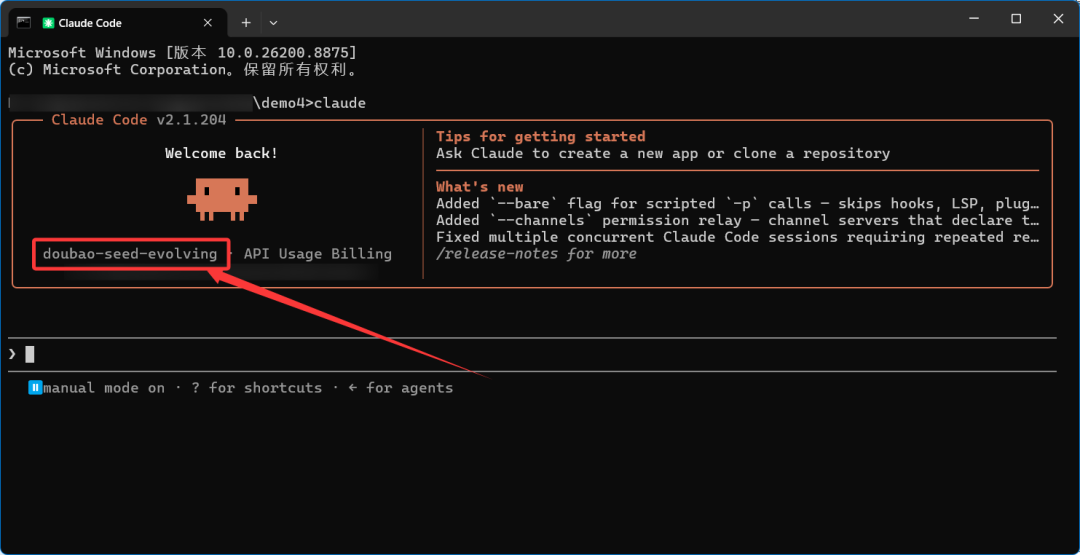1080x555 pixels.
Task: Click the 'demo4>claude' command line
Action: (310, 103)
